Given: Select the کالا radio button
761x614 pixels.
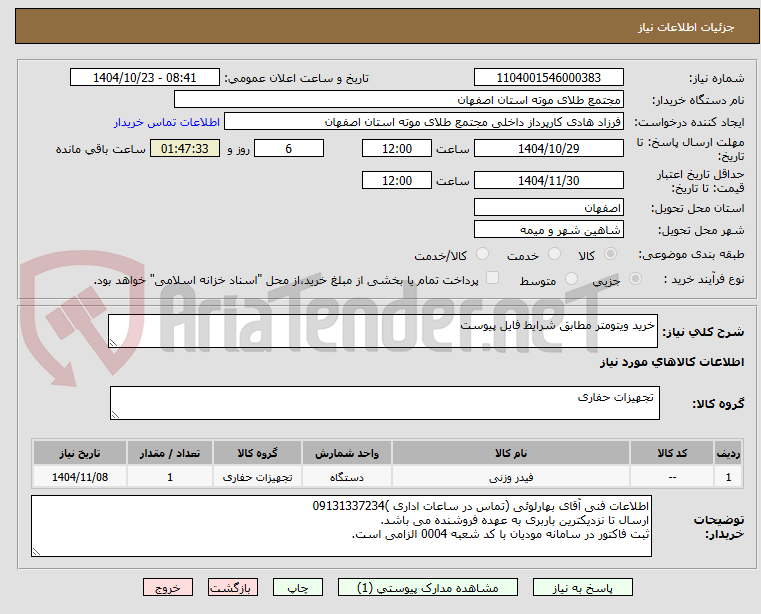Looking at the screenshot, I should [611, 254].
